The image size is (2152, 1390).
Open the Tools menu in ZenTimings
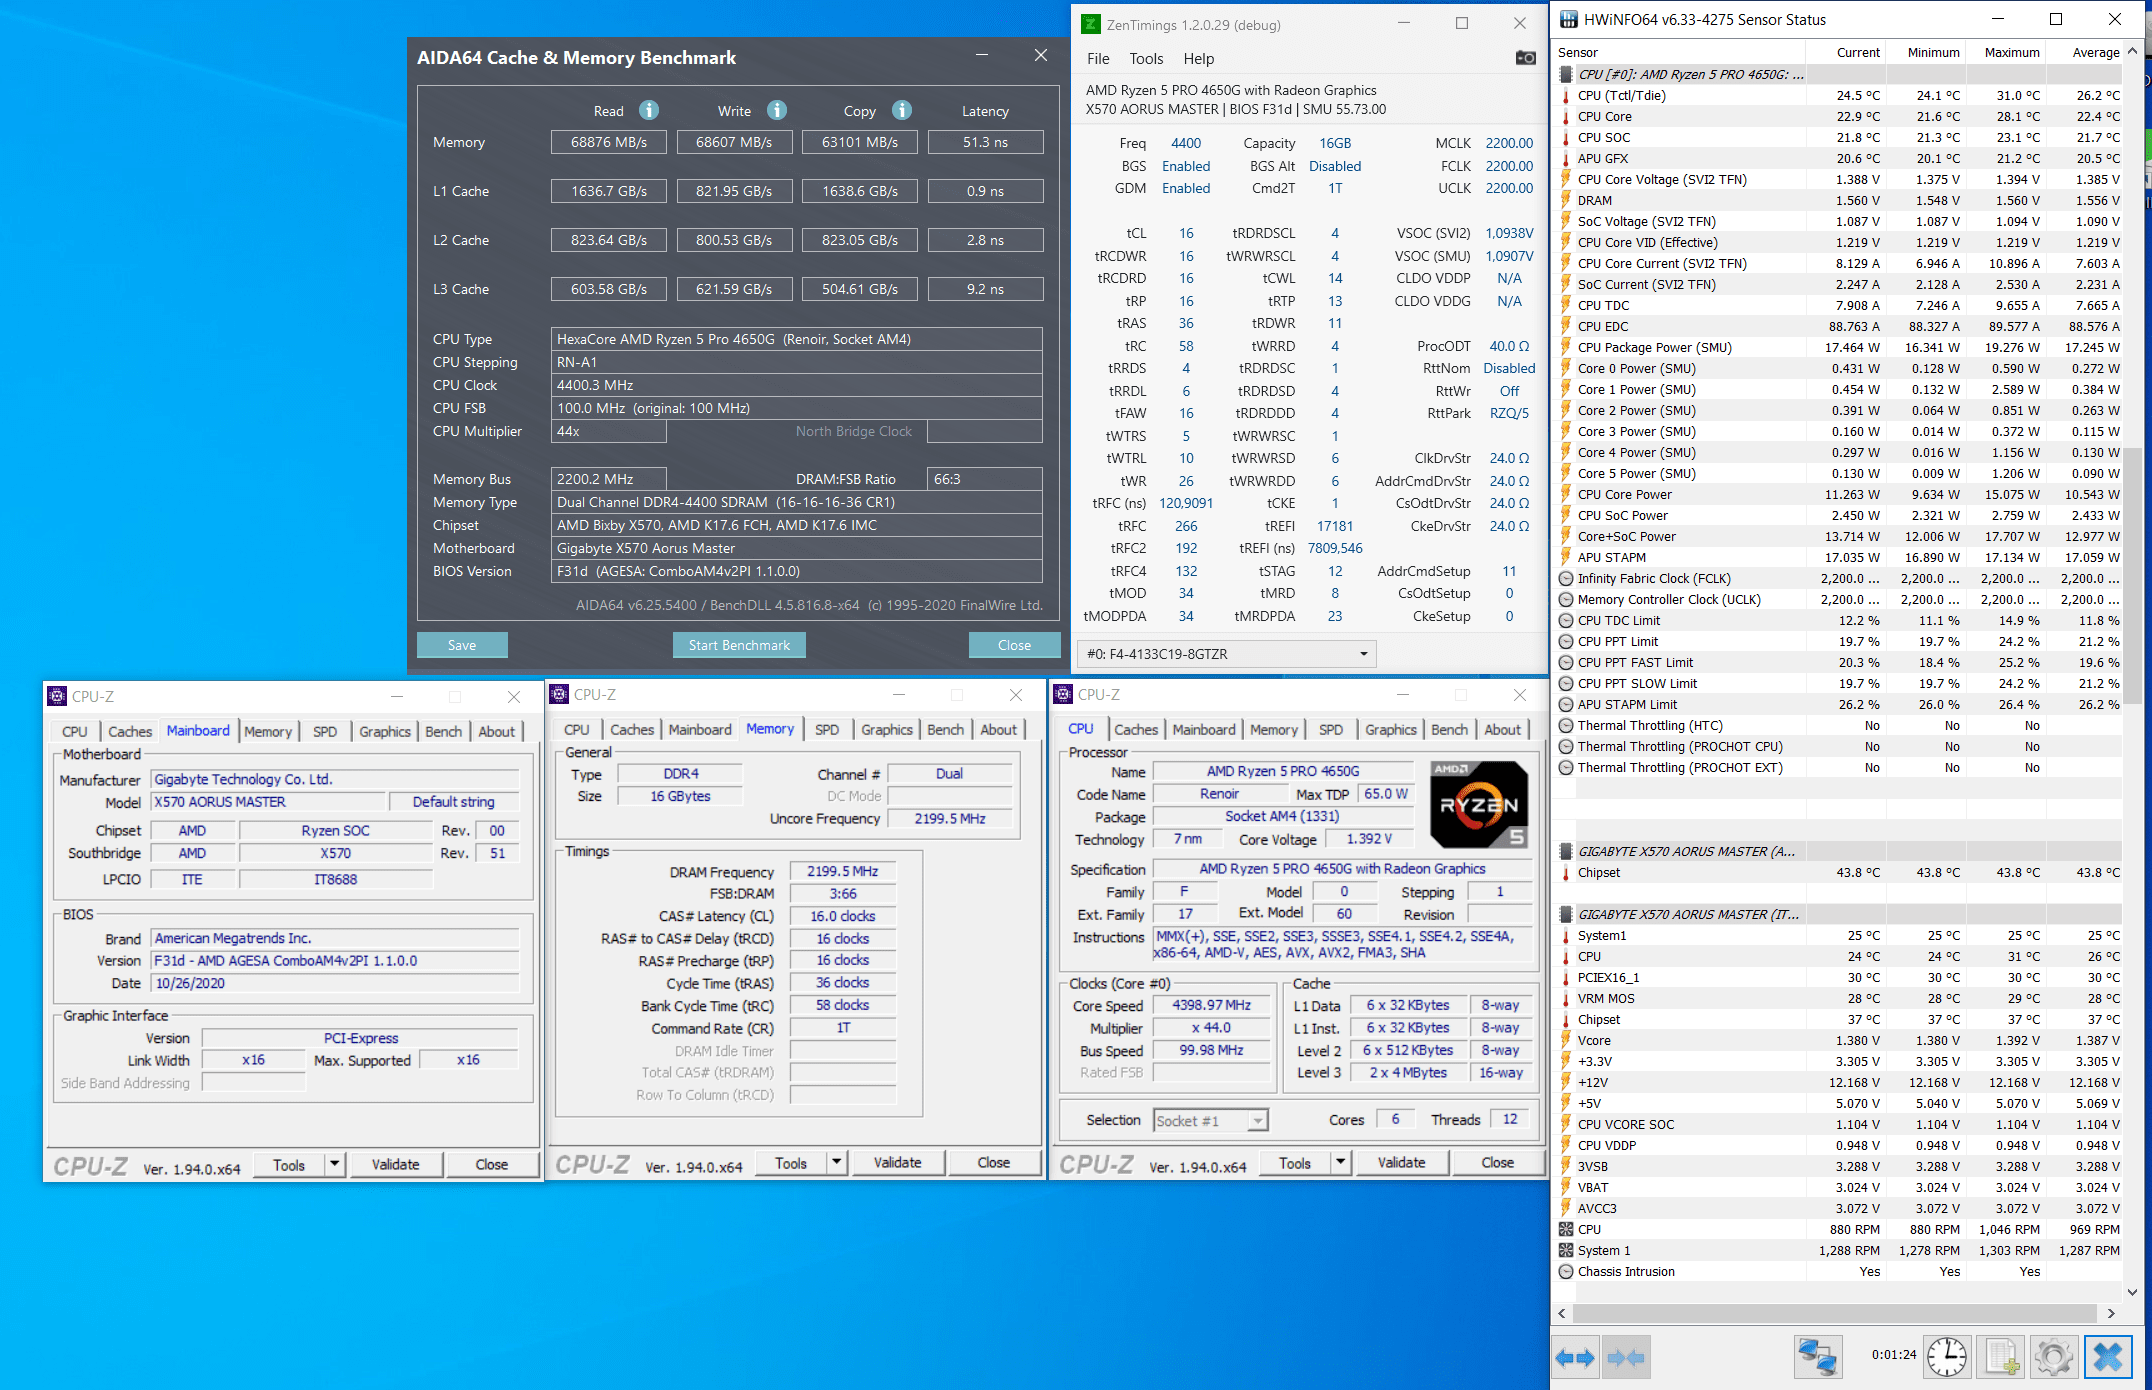click(x=1146, y=58)
